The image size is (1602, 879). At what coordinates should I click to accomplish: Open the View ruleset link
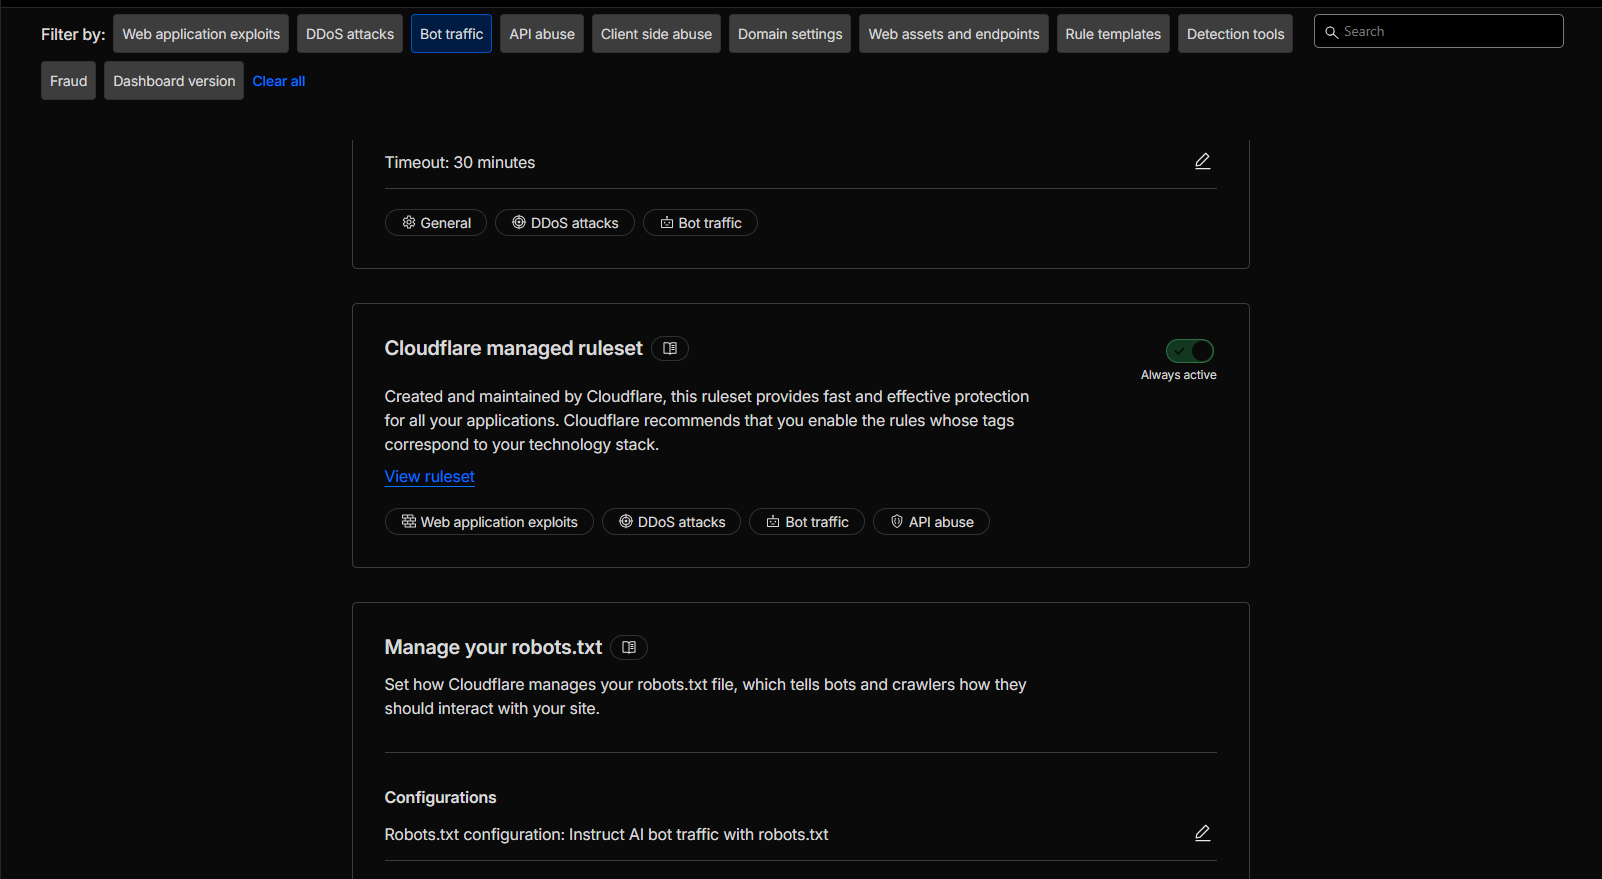click(x=430, y=477)
